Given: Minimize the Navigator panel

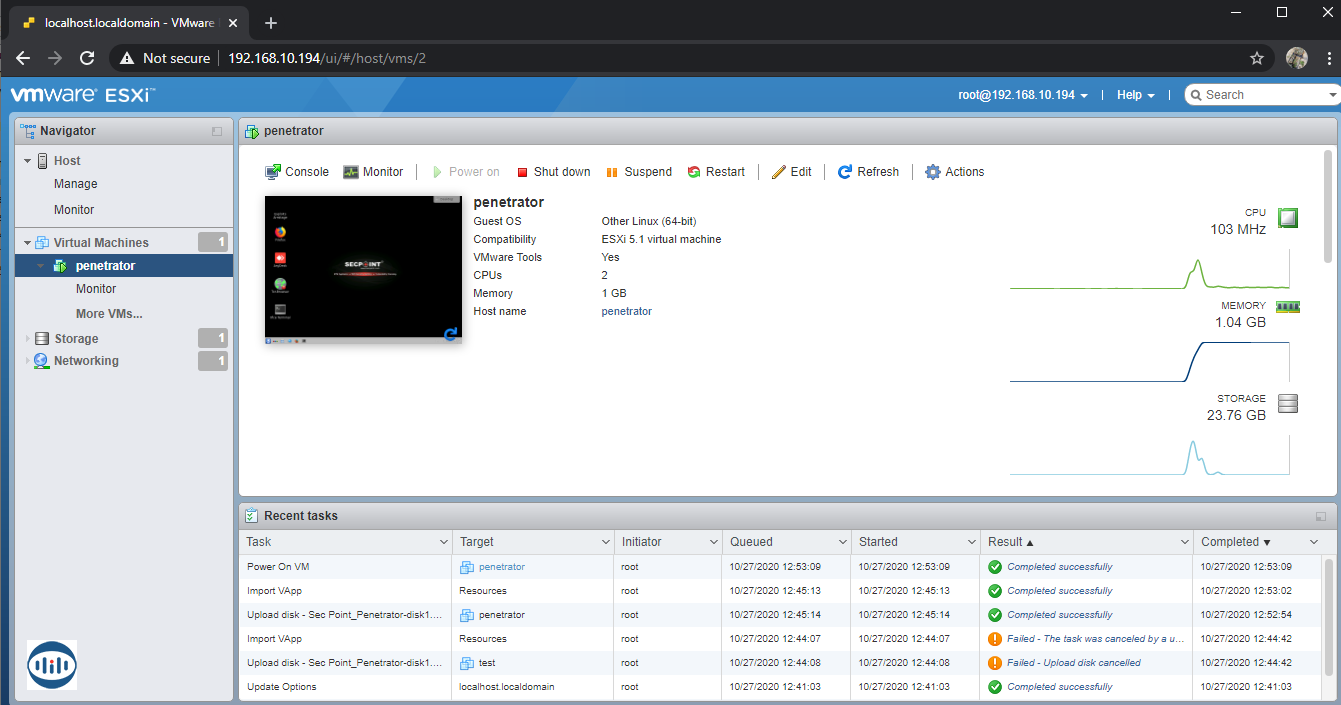Looking at the screenshot, I should [217, 131].
